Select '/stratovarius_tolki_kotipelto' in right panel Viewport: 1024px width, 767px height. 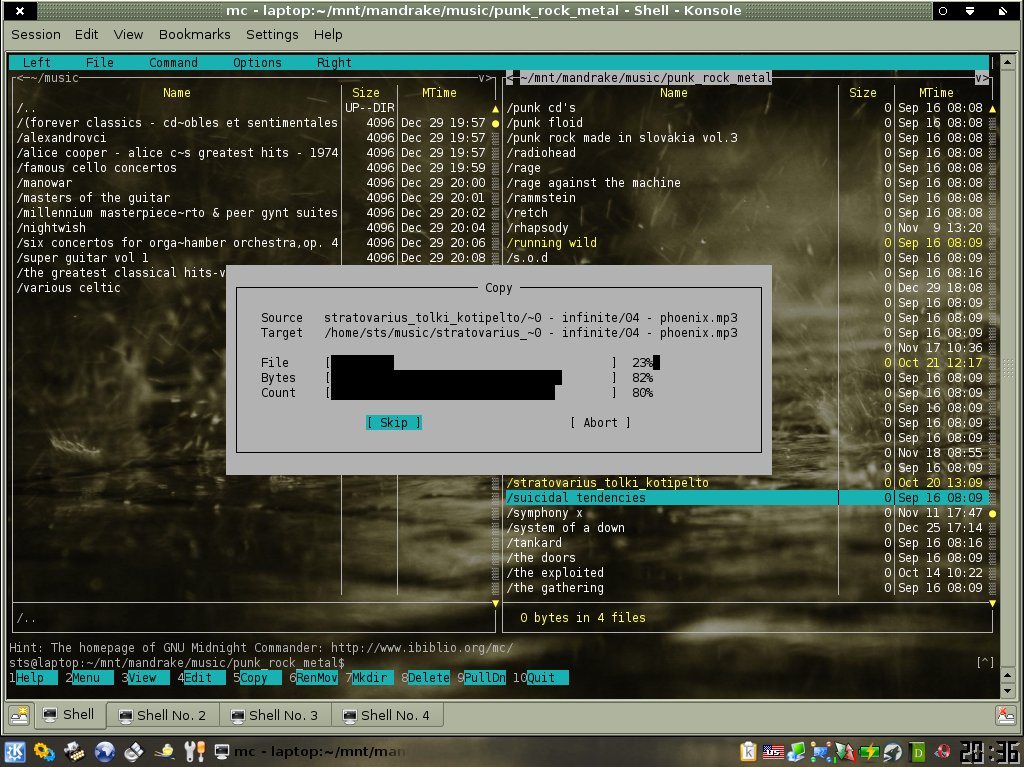point(607,483)
